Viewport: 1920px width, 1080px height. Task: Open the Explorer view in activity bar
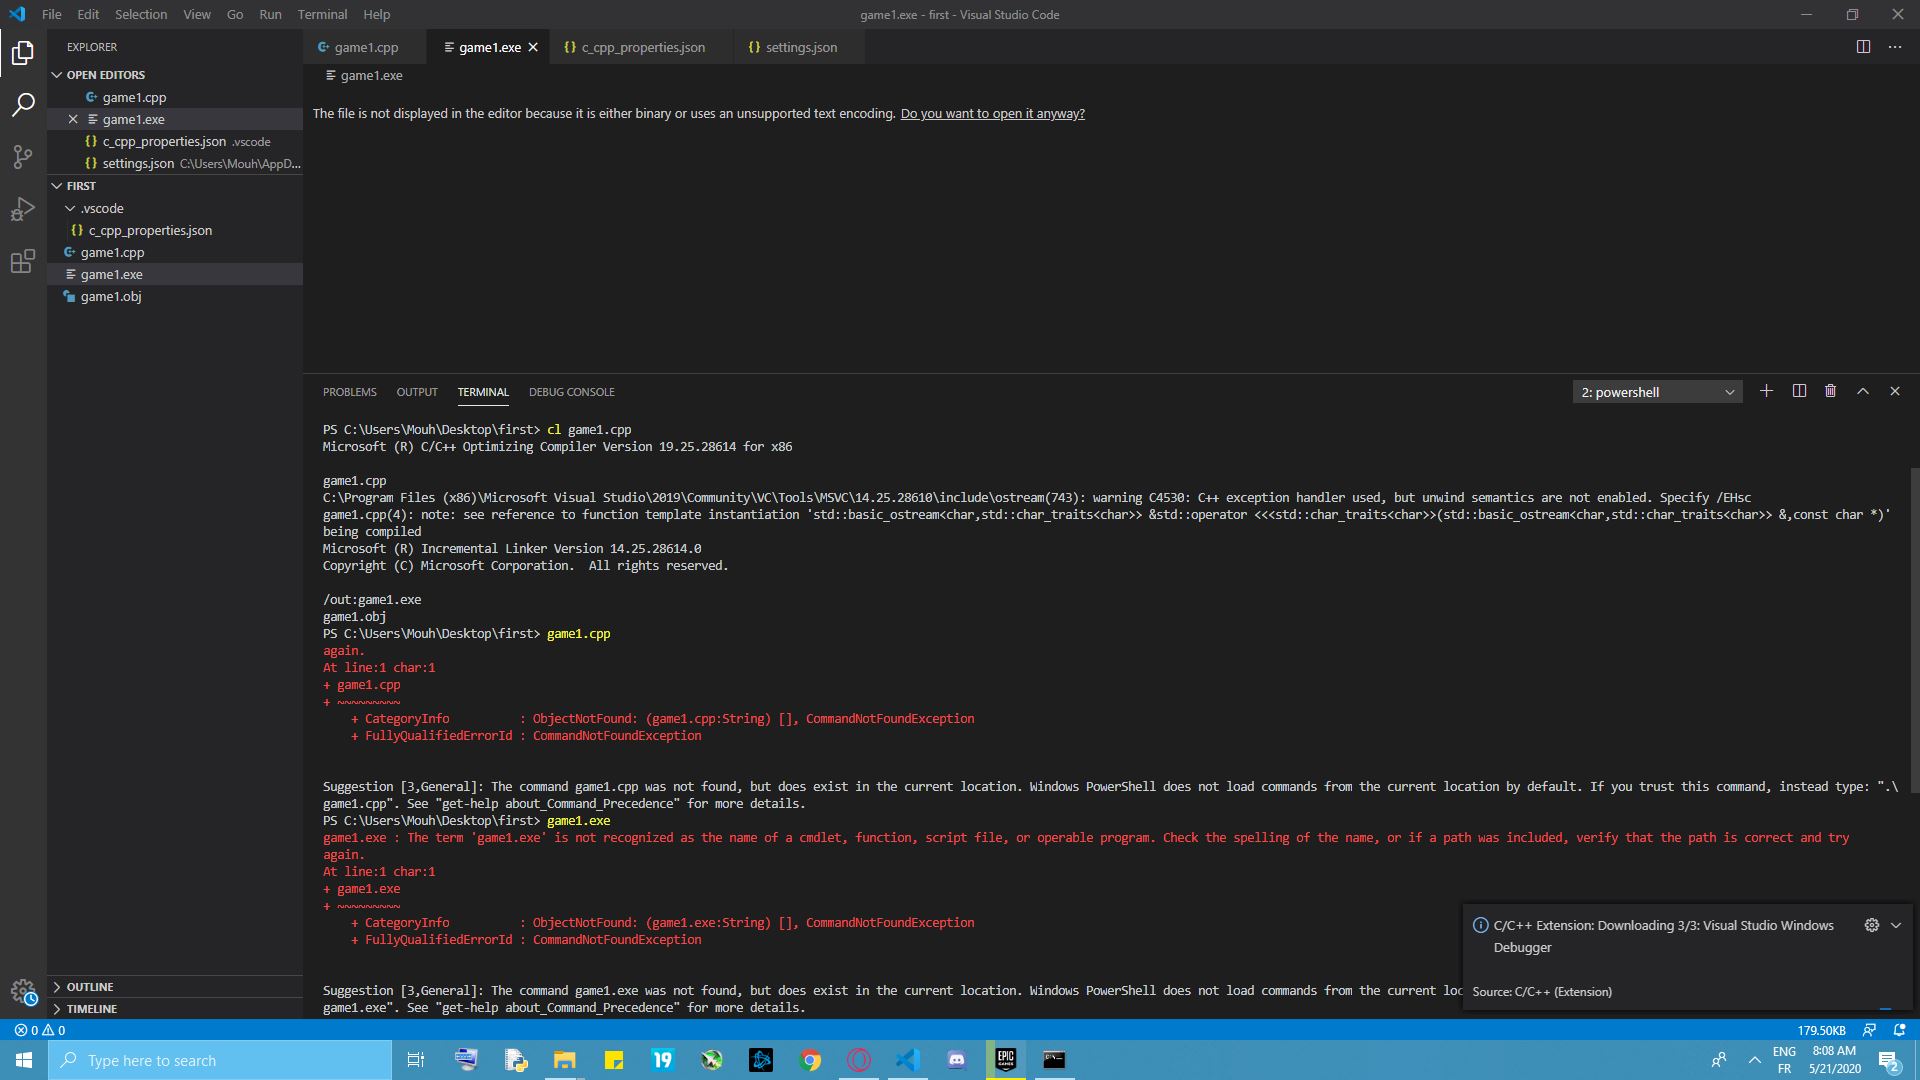(x=23, y=52)
